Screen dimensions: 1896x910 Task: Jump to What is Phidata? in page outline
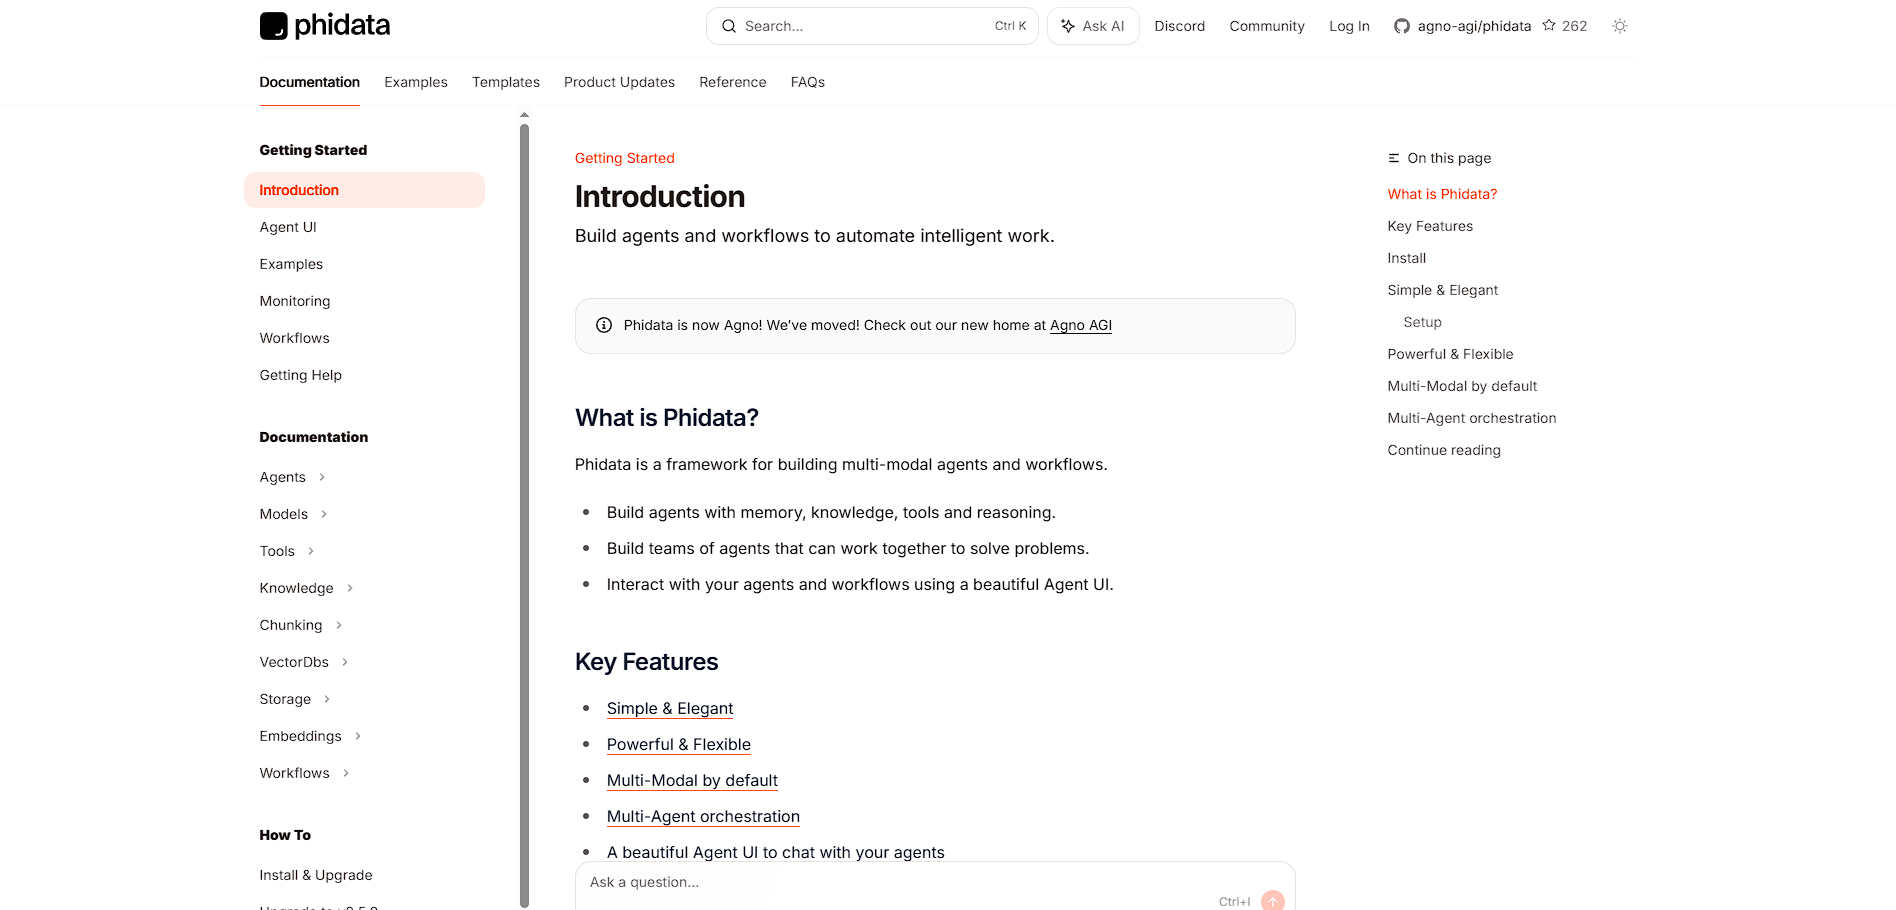pyautogui.click(x=1442, y=194)
